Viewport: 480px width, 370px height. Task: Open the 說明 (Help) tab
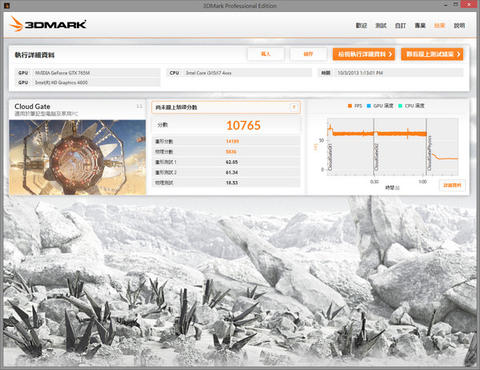tap(459, 25)
